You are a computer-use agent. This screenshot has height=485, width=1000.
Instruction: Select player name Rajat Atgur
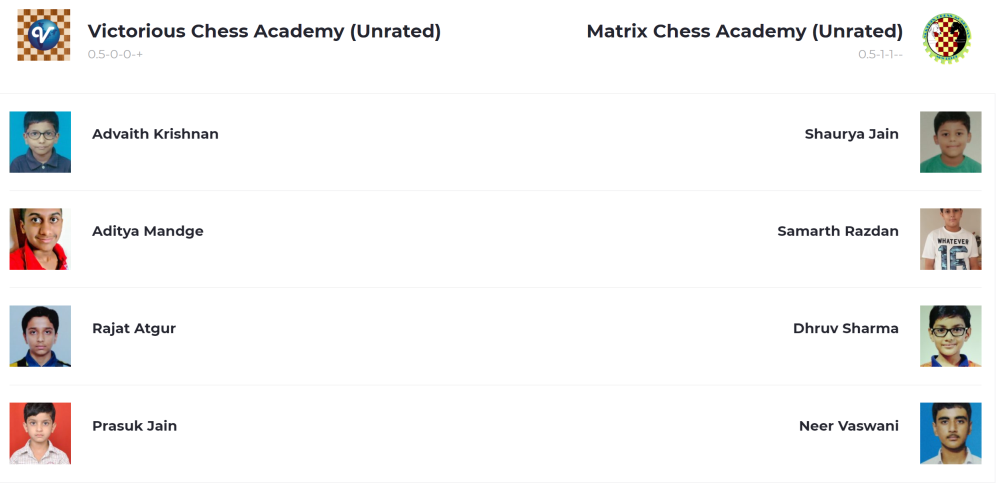(134, 328)
